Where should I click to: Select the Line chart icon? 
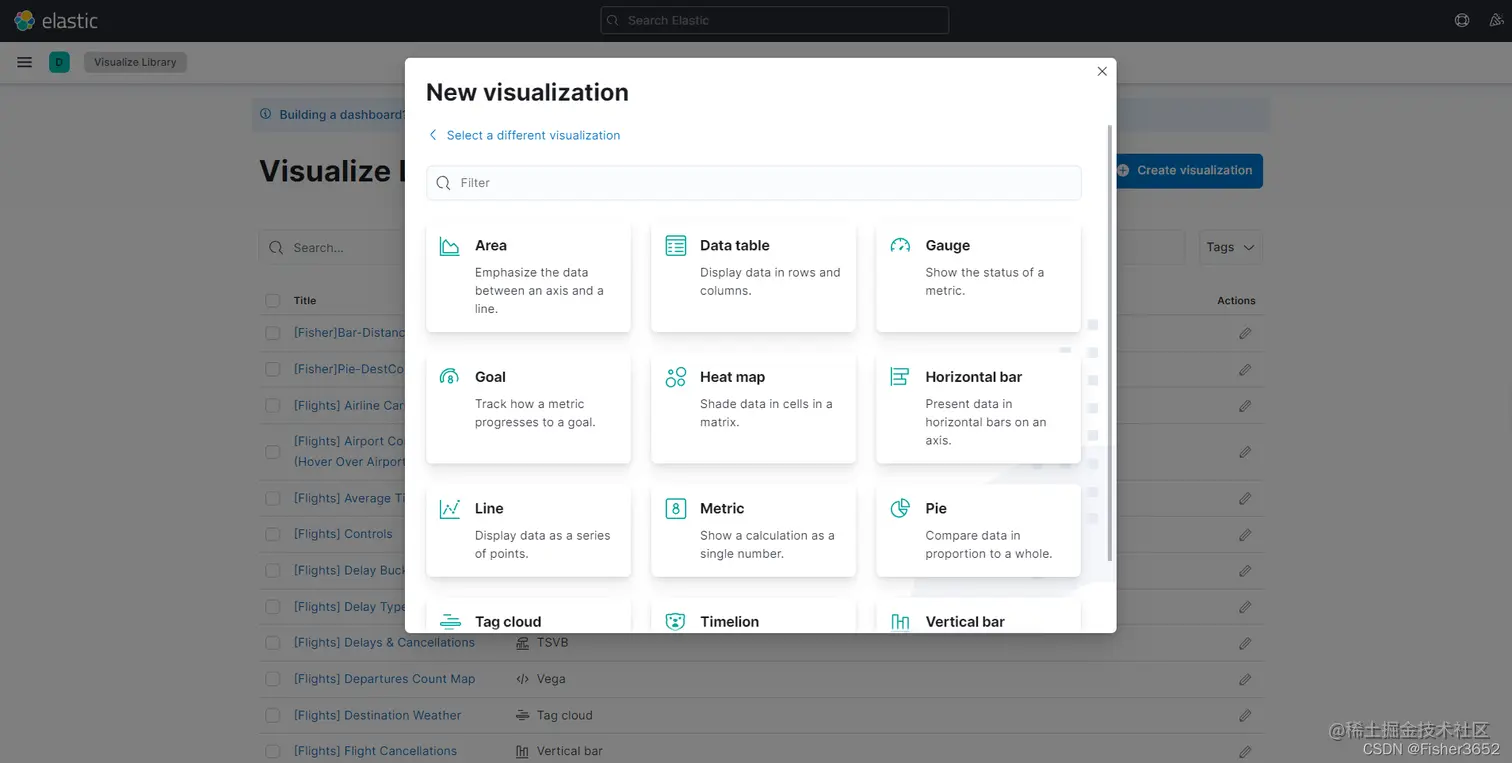450,509
